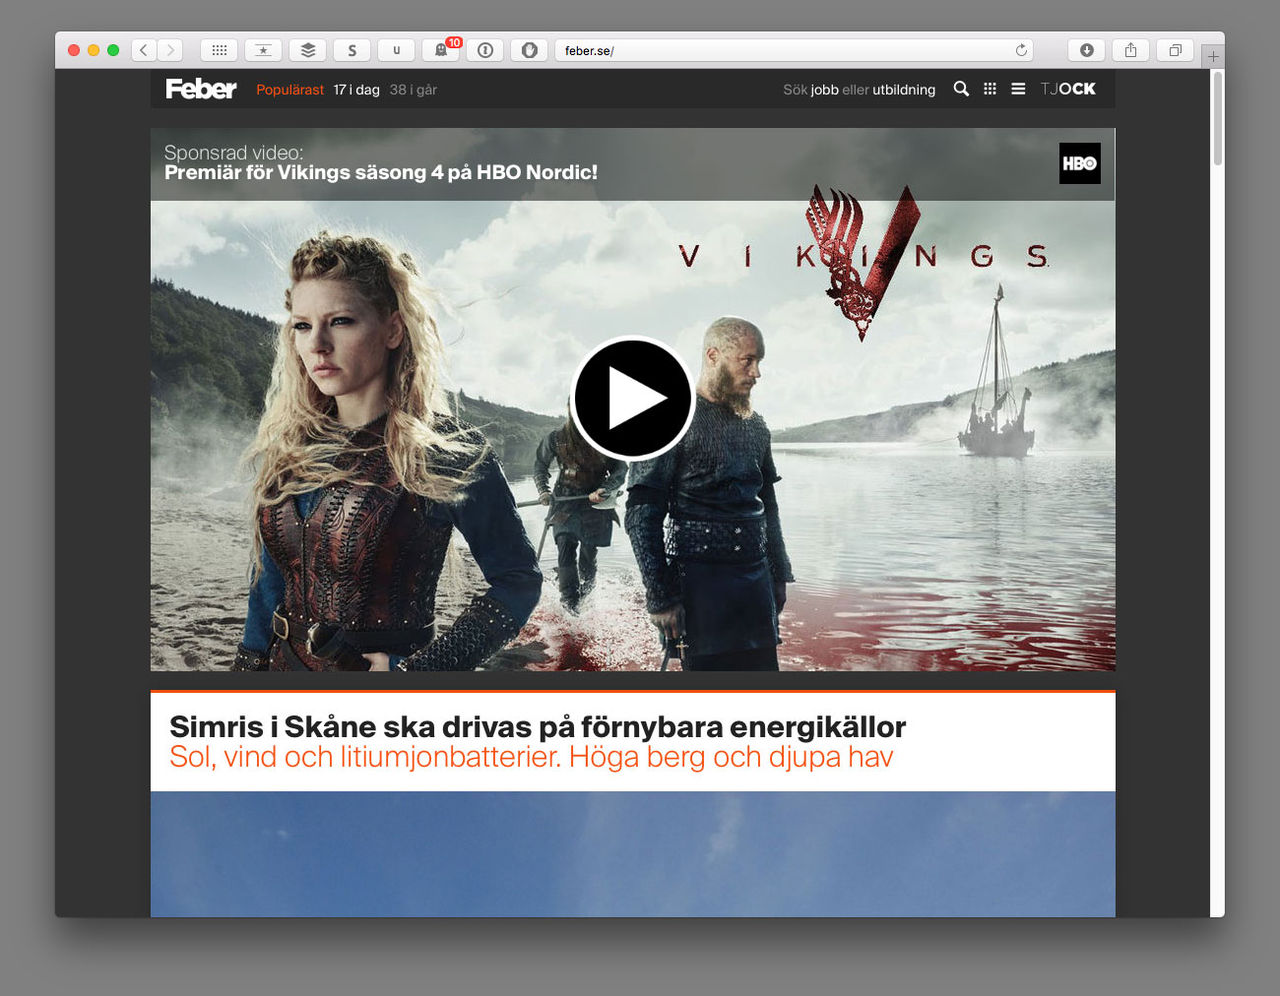Show the 38 i går posts

413,90
